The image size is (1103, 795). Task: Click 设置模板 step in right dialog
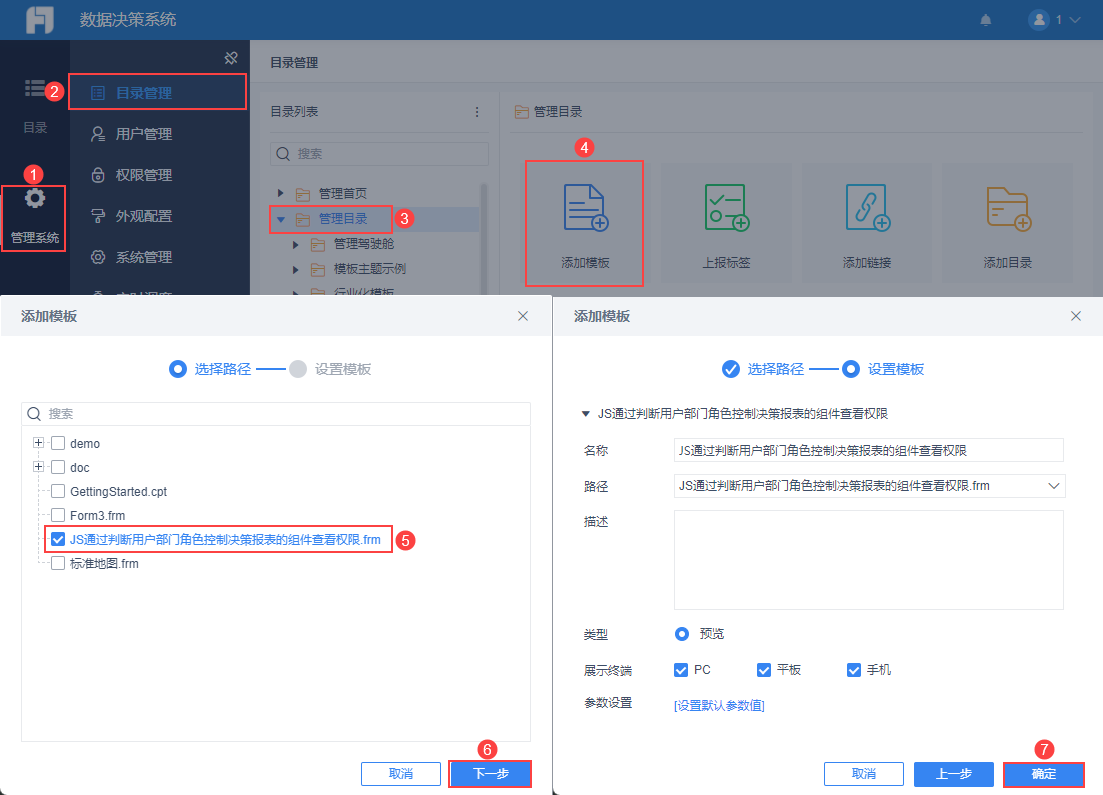coord(883,369)
